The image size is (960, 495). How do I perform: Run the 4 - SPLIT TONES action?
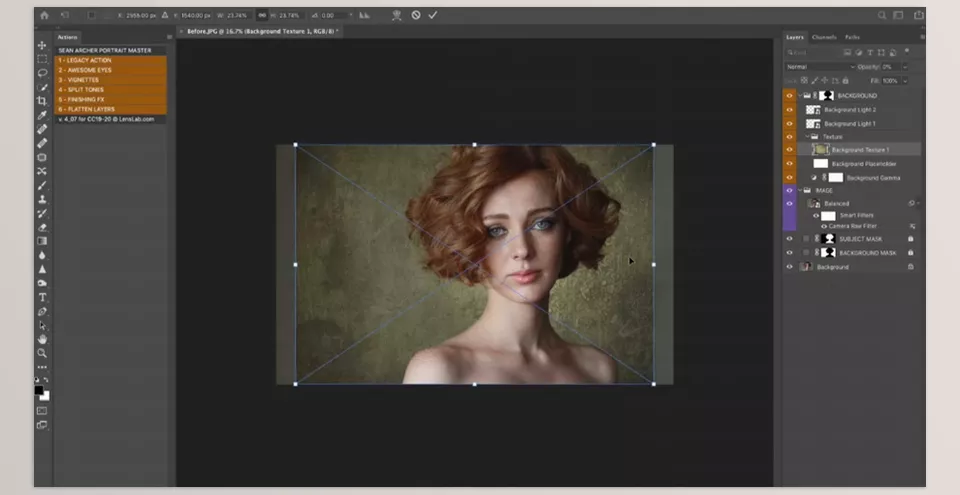tap(111, 90)
